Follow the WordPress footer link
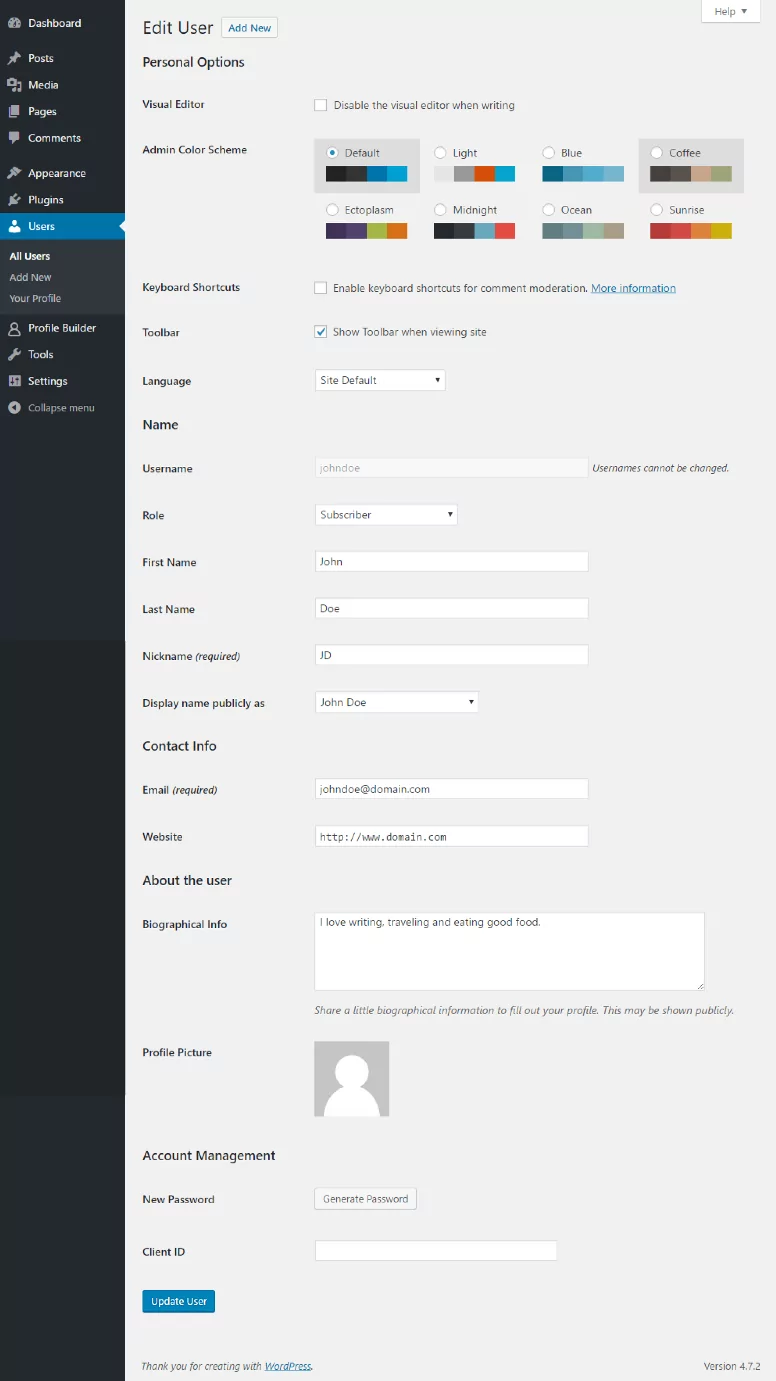The image size is (776, 1381). point(288,1366)
